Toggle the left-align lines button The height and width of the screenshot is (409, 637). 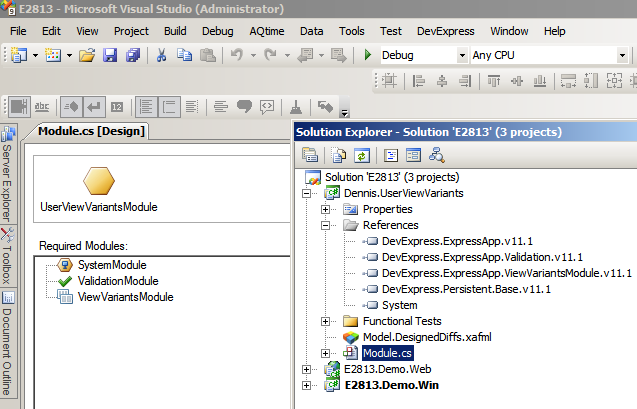tap(146, 107)
